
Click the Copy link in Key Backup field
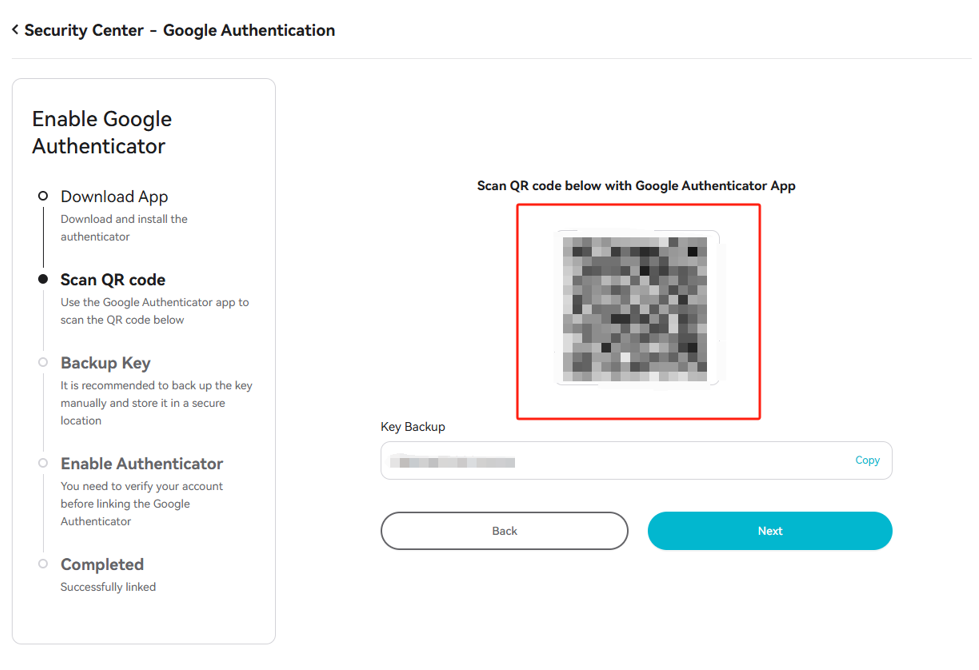[x=867, y=460]
